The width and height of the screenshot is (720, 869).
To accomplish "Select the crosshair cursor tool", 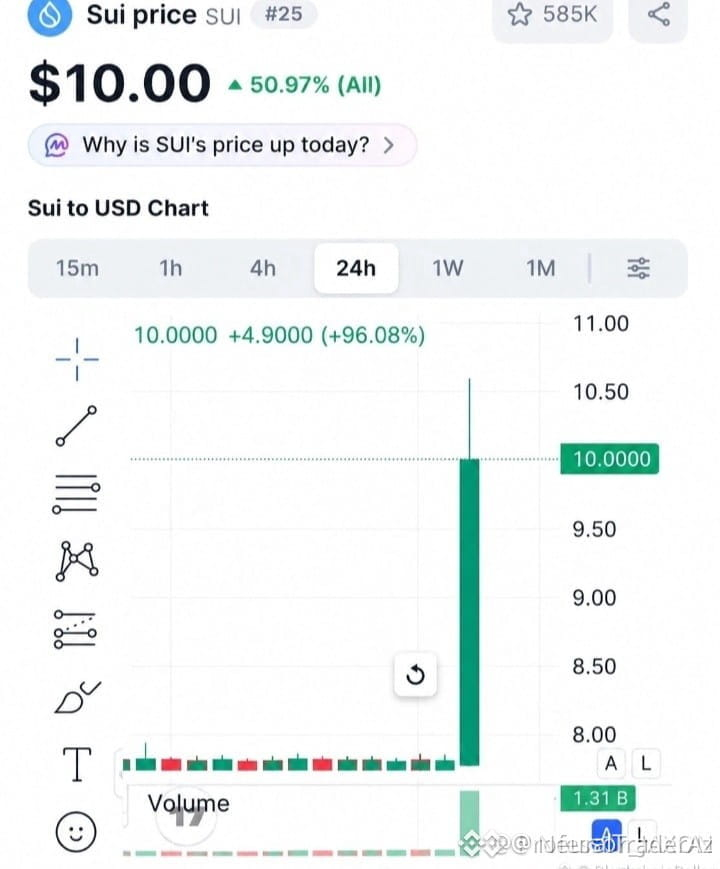I will [77, 360].
